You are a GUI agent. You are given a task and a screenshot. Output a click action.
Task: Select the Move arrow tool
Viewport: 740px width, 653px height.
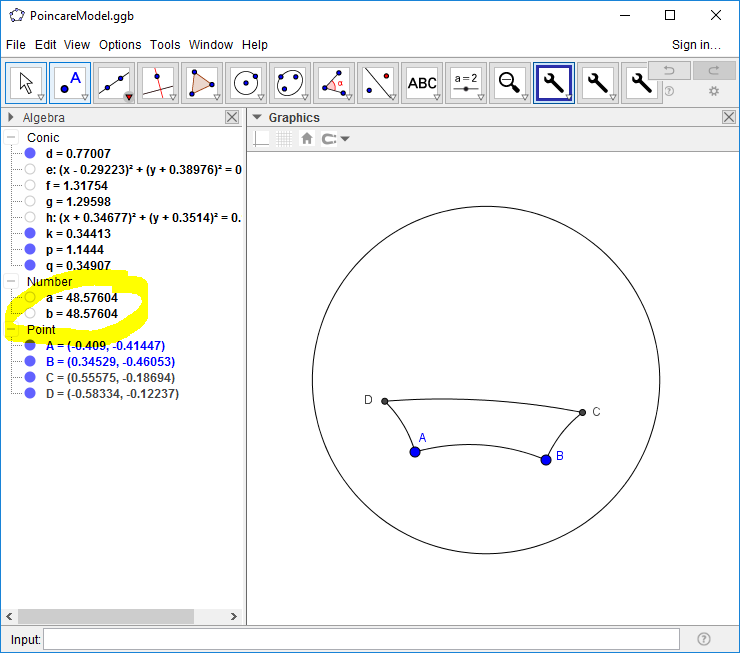pos(26,83)
